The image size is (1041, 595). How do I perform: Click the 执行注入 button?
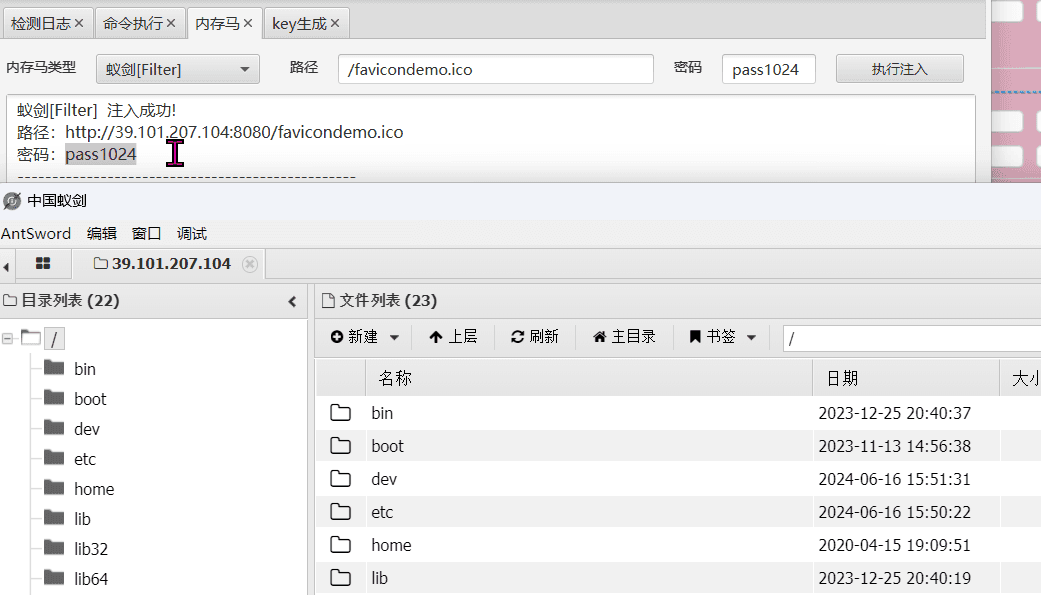899,69
